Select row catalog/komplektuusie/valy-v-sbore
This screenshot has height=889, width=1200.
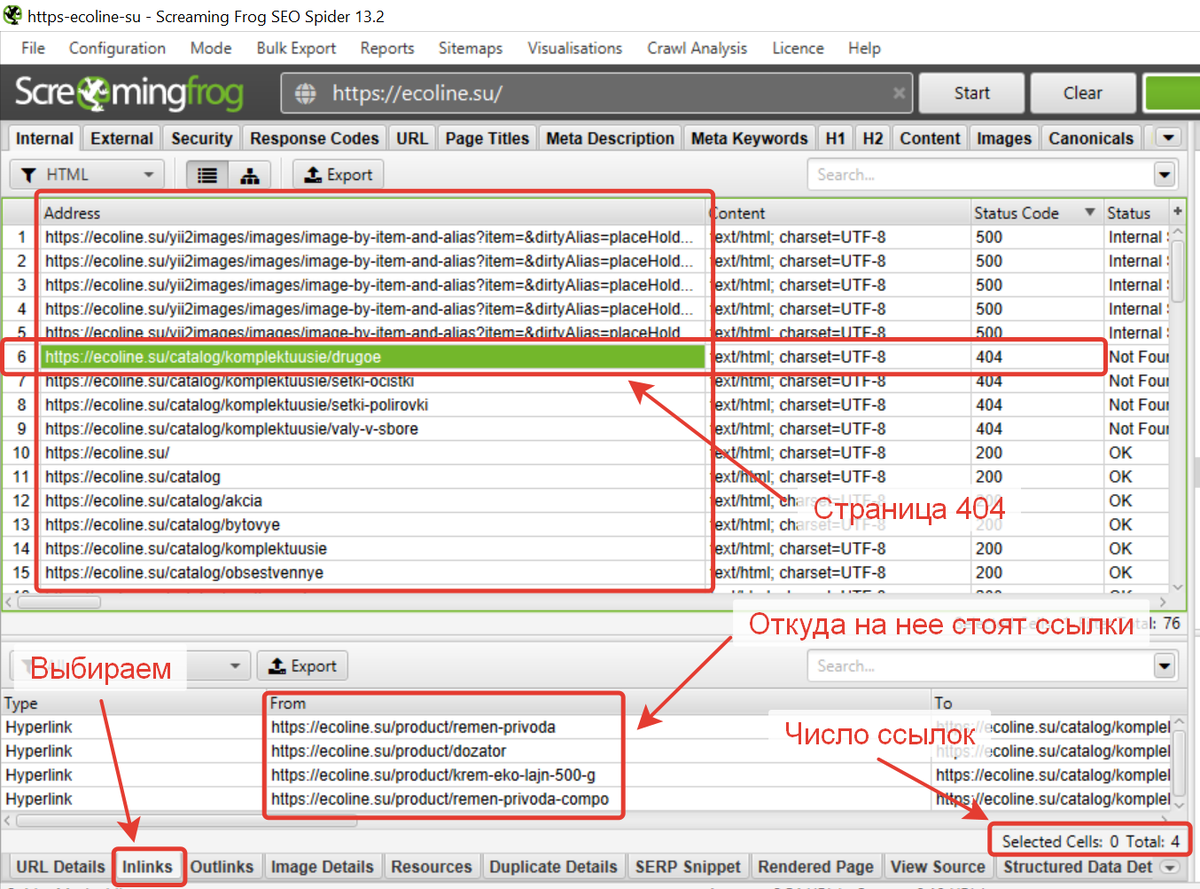(373, 429)
